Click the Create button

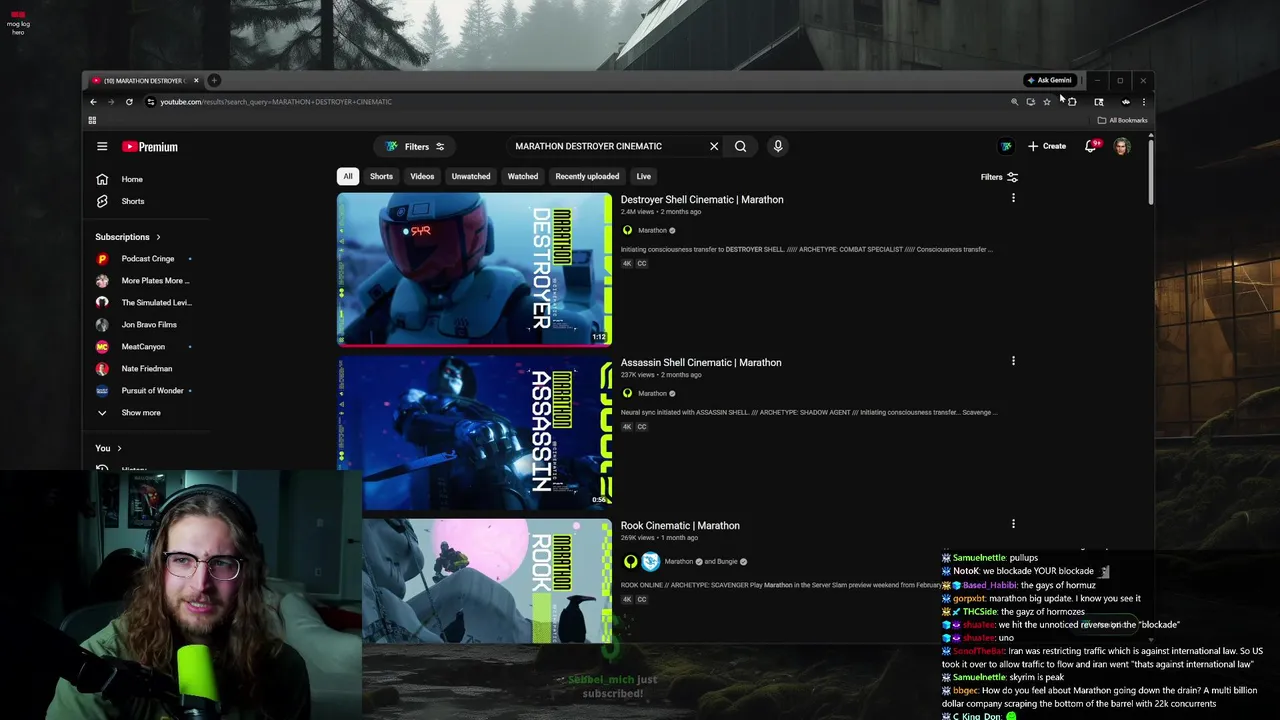pos(1047,146)
